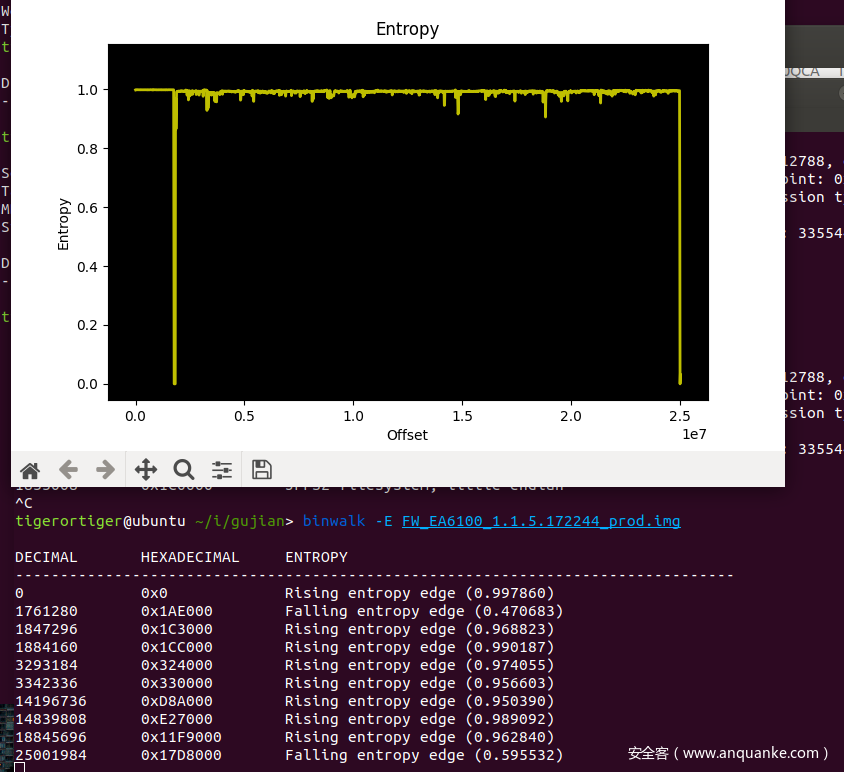Image resolution: width=844 pixels, height=772 pixels.
Task: Click the vertical "Entropy" y-axis label
Action: [x=64, y=224]
